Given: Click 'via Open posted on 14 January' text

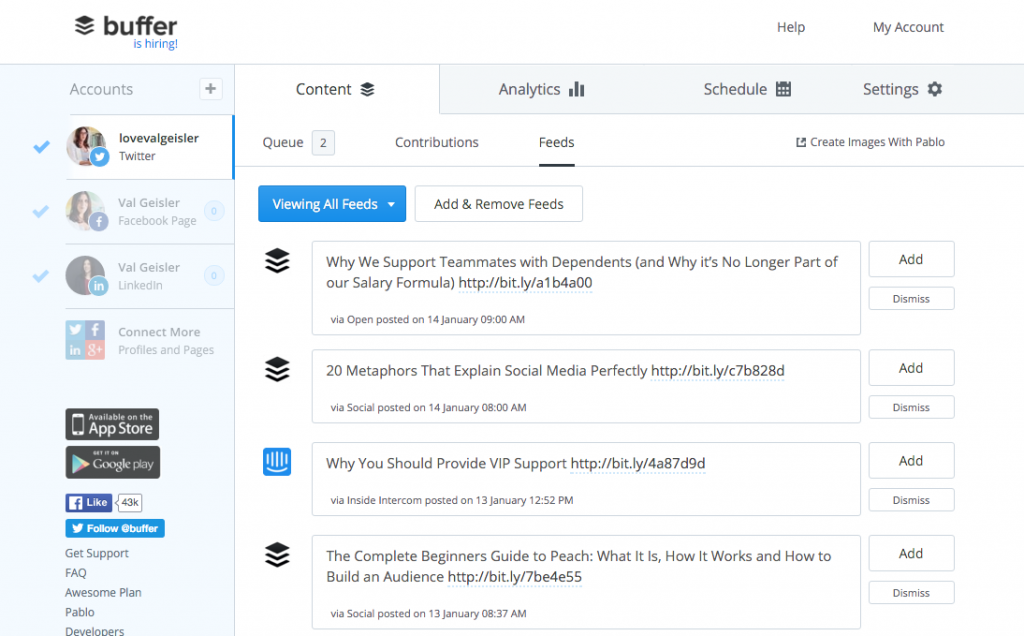Looking at the screenshot, I should tap(428, 319).
